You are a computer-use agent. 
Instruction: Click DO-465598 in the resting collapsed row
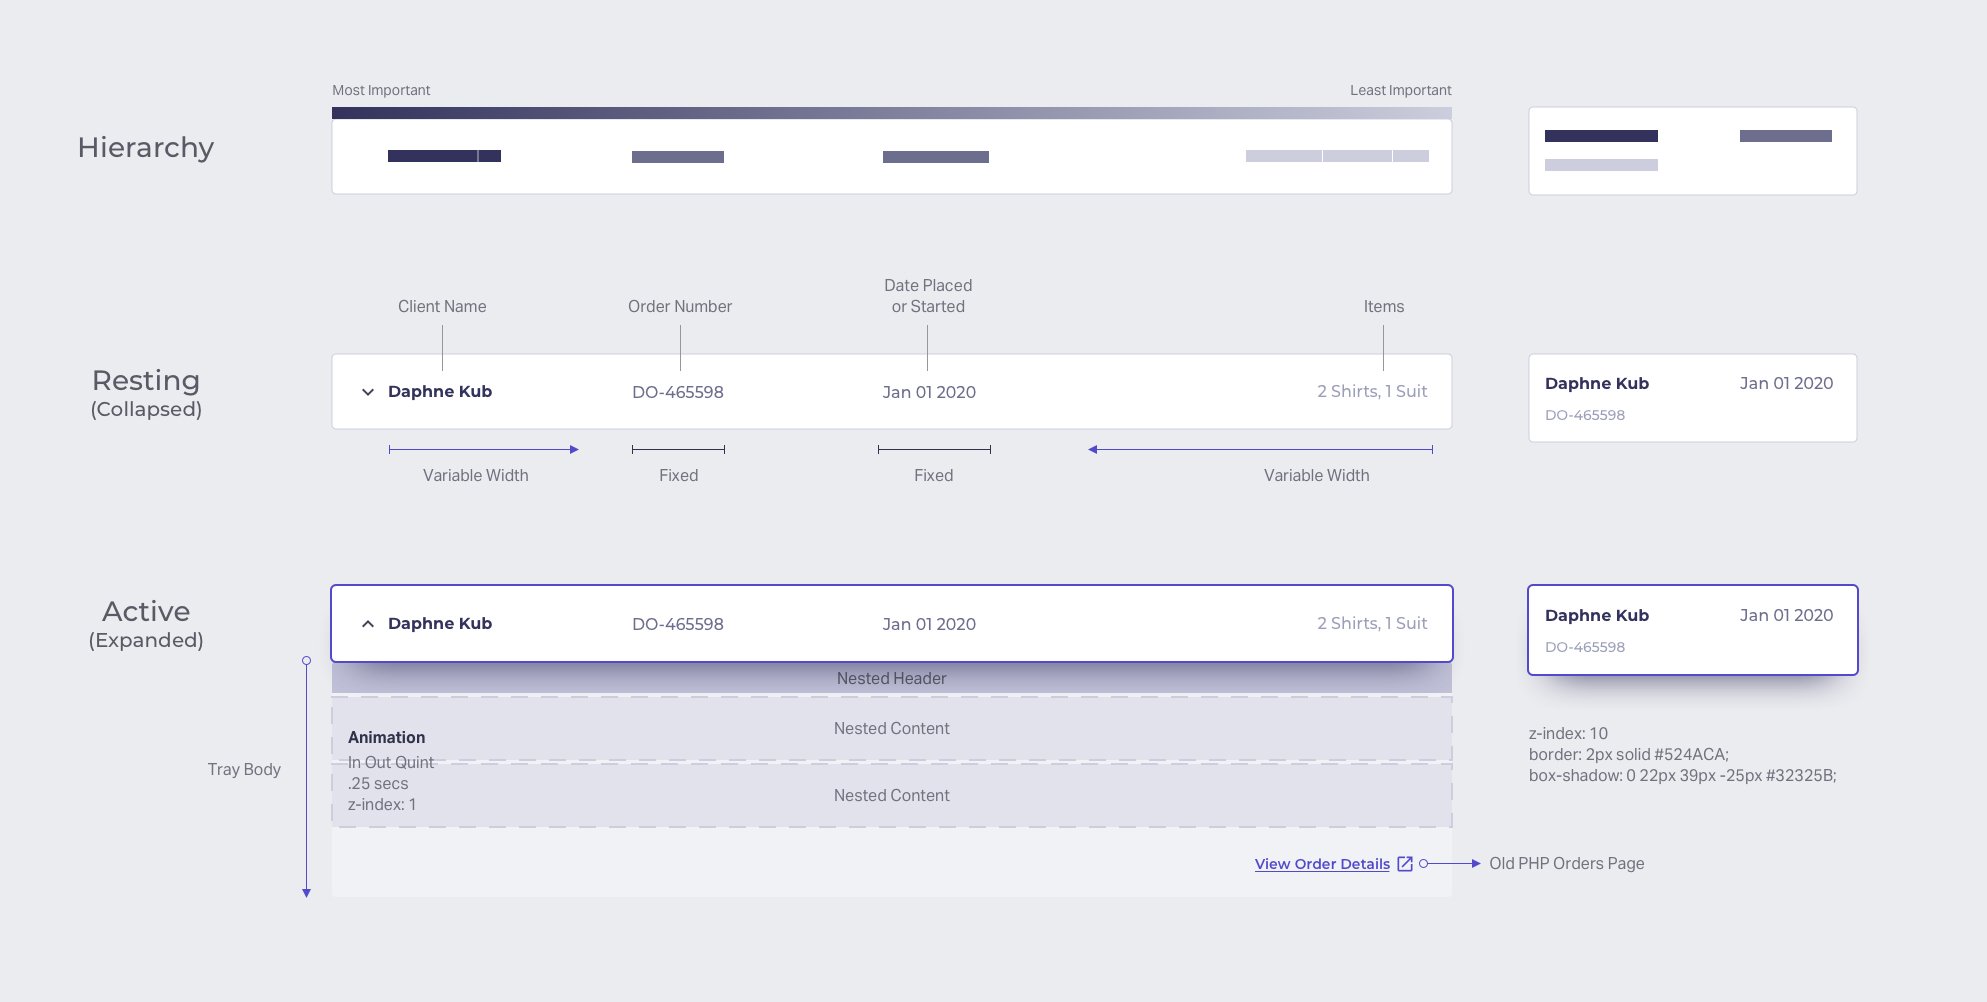pyautogui.click(x=678, y=392)
